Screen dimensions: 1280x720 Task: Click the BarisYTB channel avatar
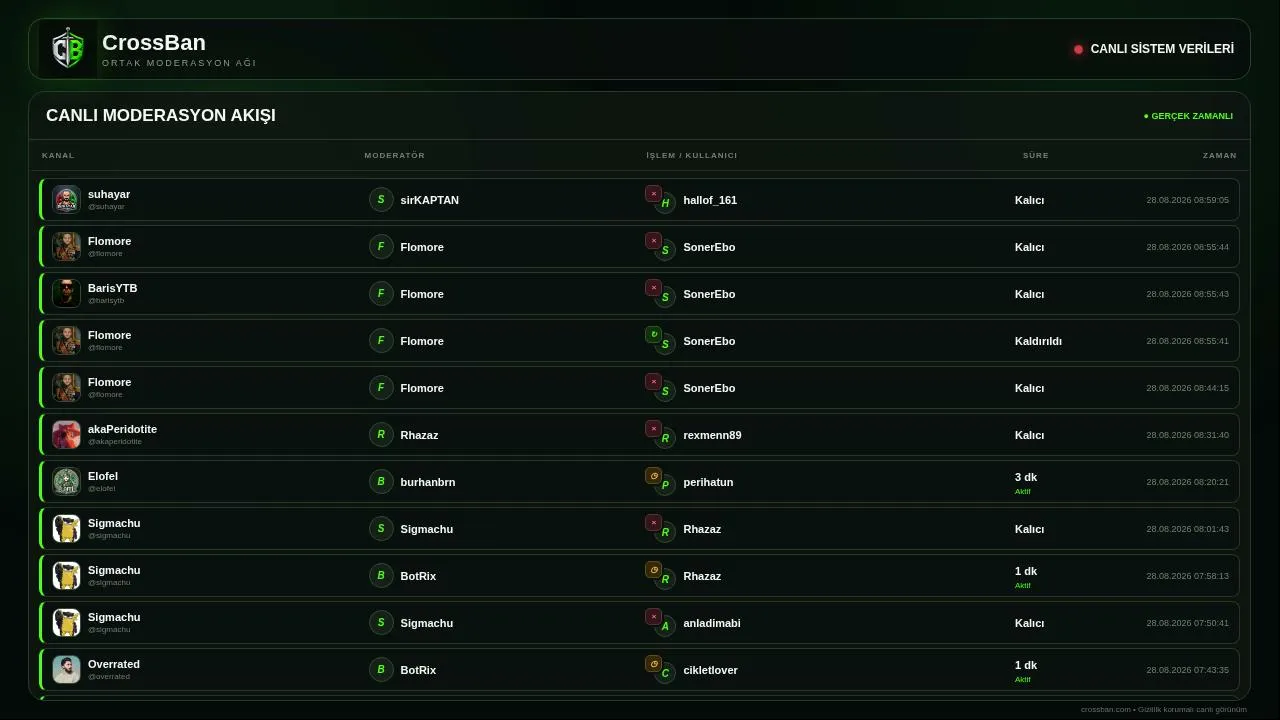[x=66, y=293]
